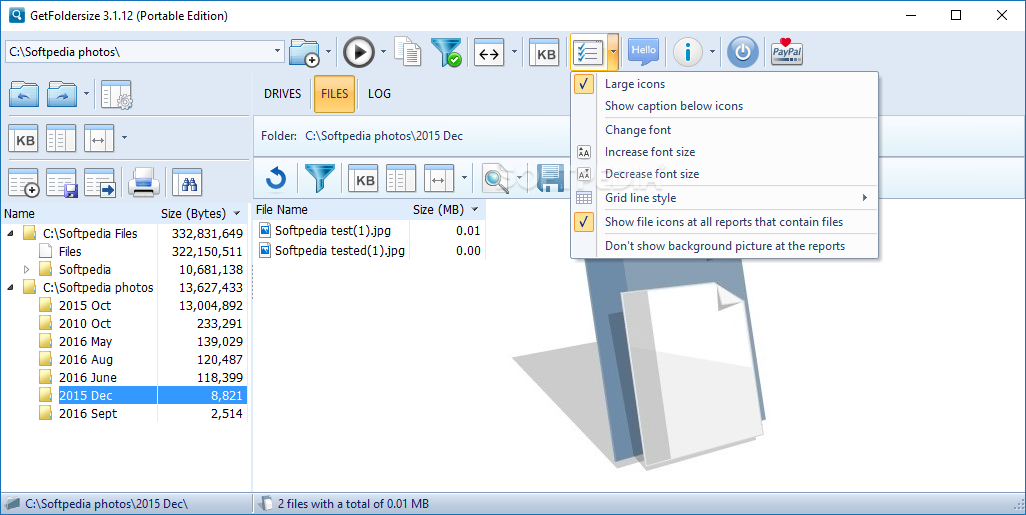Click the back folder navigation icon
1026x515 pixels.
click(24, 94)
